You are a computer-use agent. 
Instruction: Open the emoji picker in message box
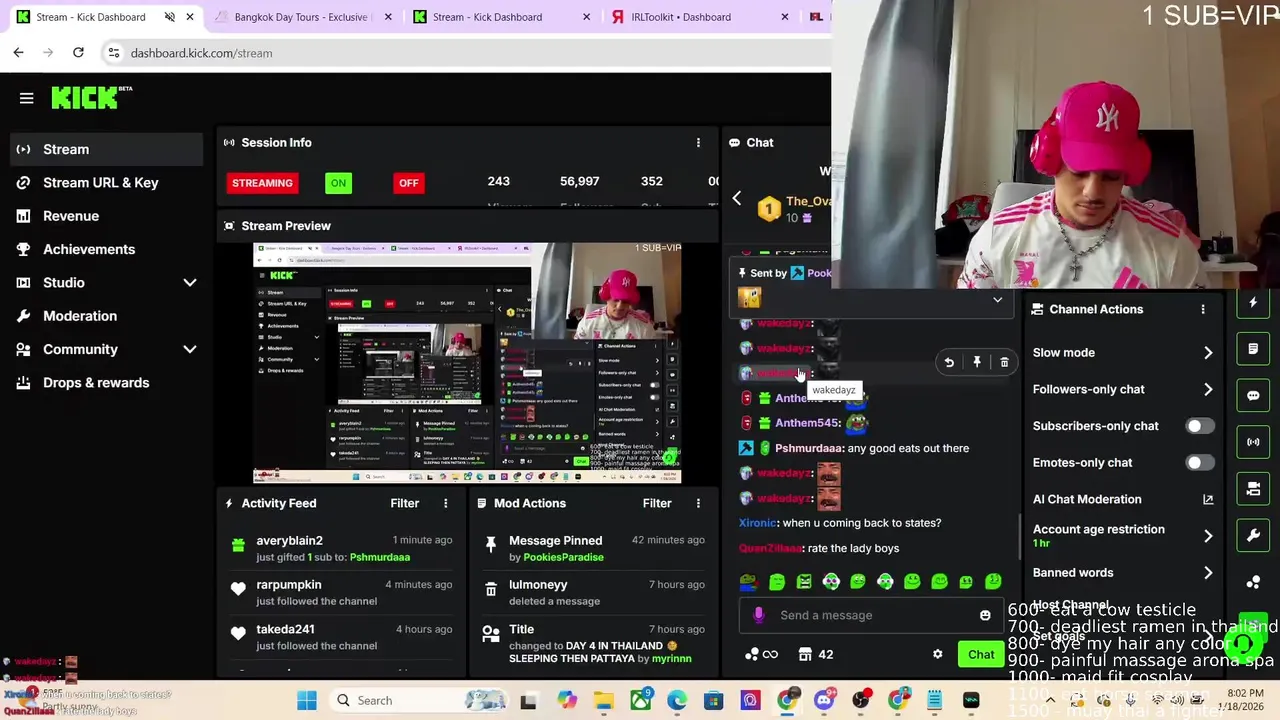(985, 615)
